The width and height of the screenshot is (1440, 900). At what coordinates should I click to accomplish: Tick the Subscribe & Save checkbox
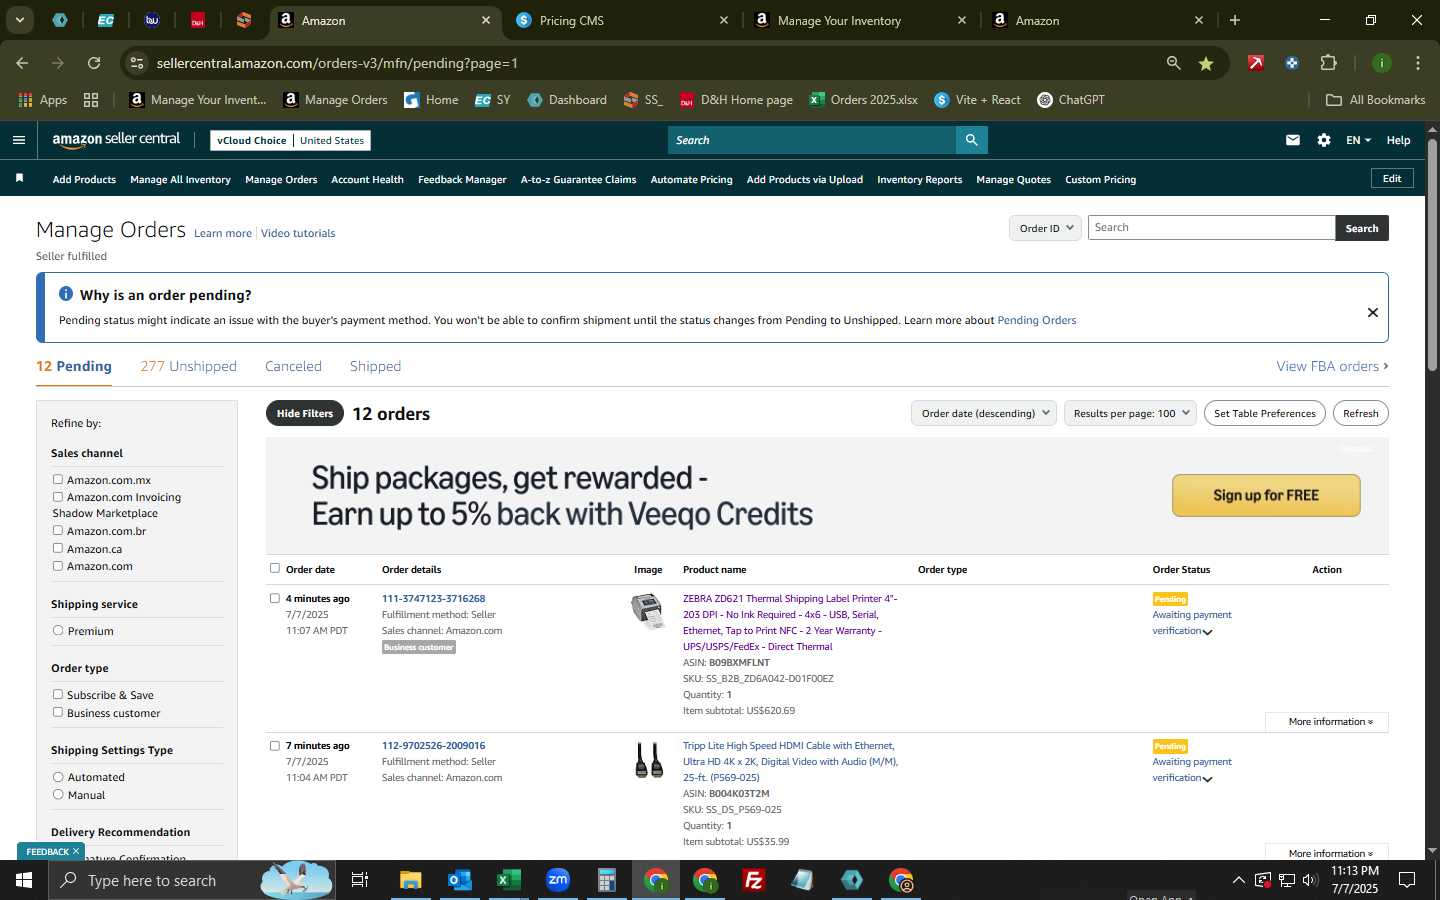pos(58,694)
